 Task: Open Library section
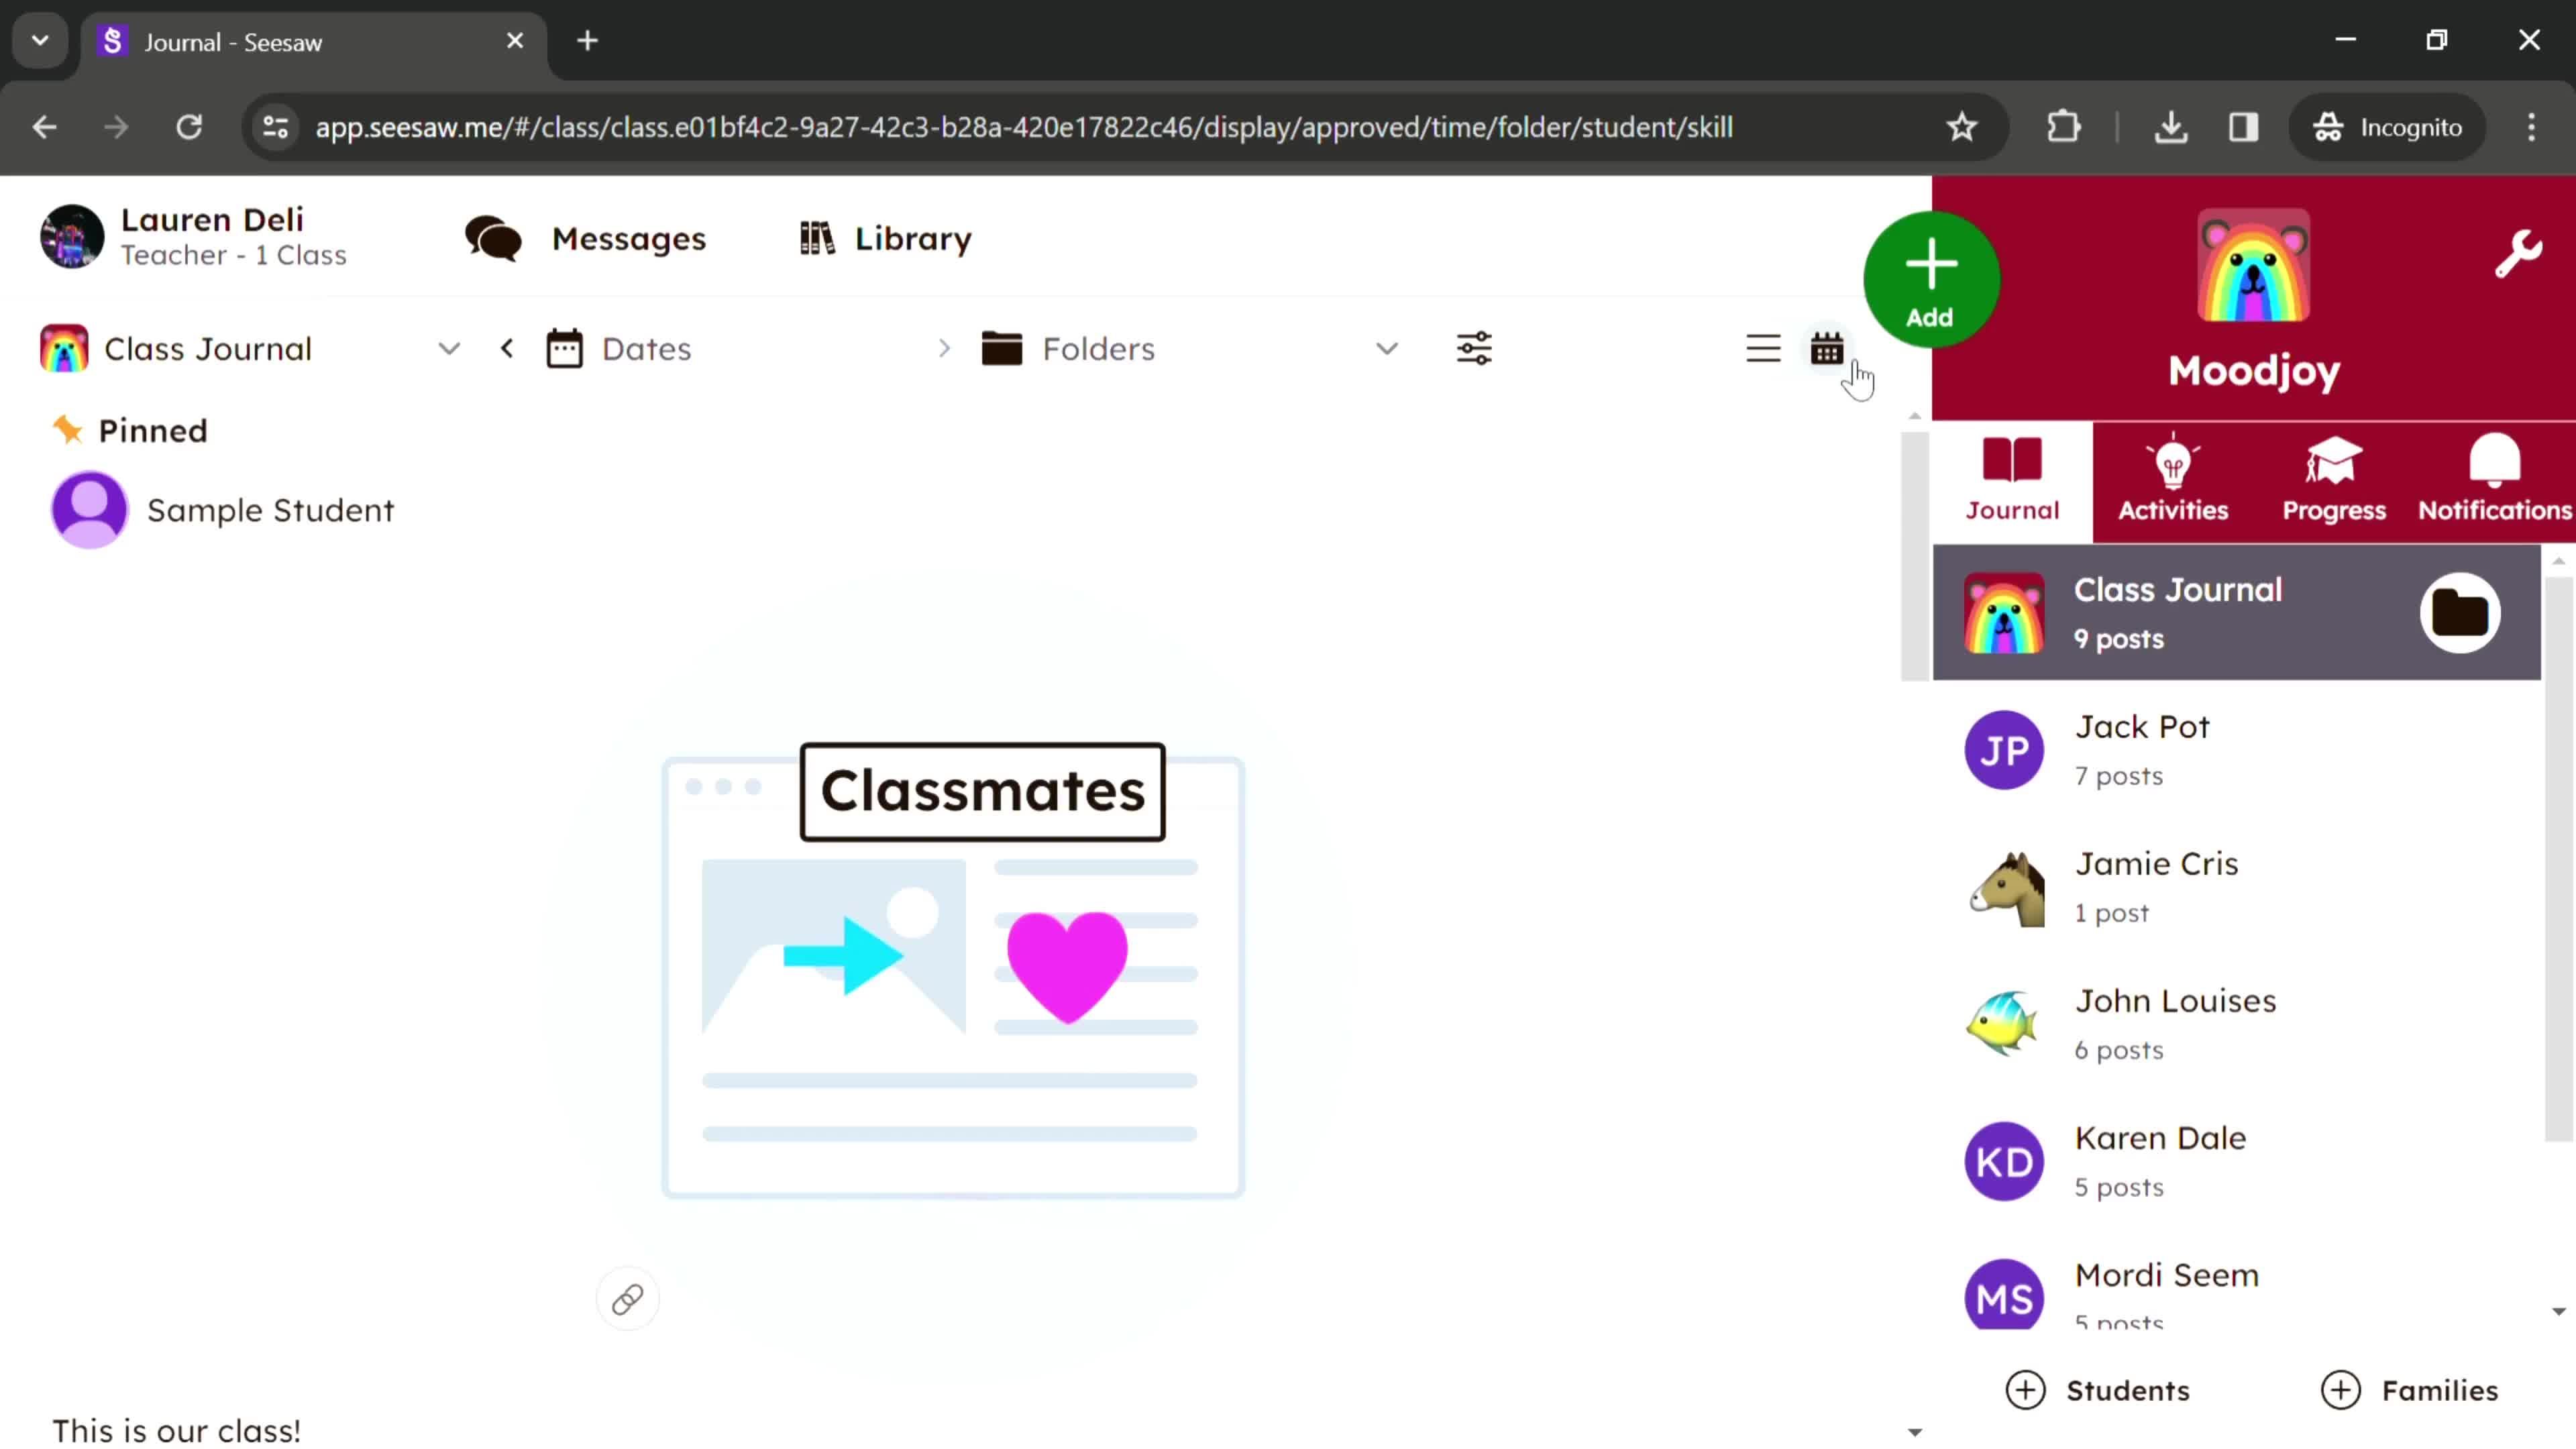pyautogui.click(x=885, y=237)
